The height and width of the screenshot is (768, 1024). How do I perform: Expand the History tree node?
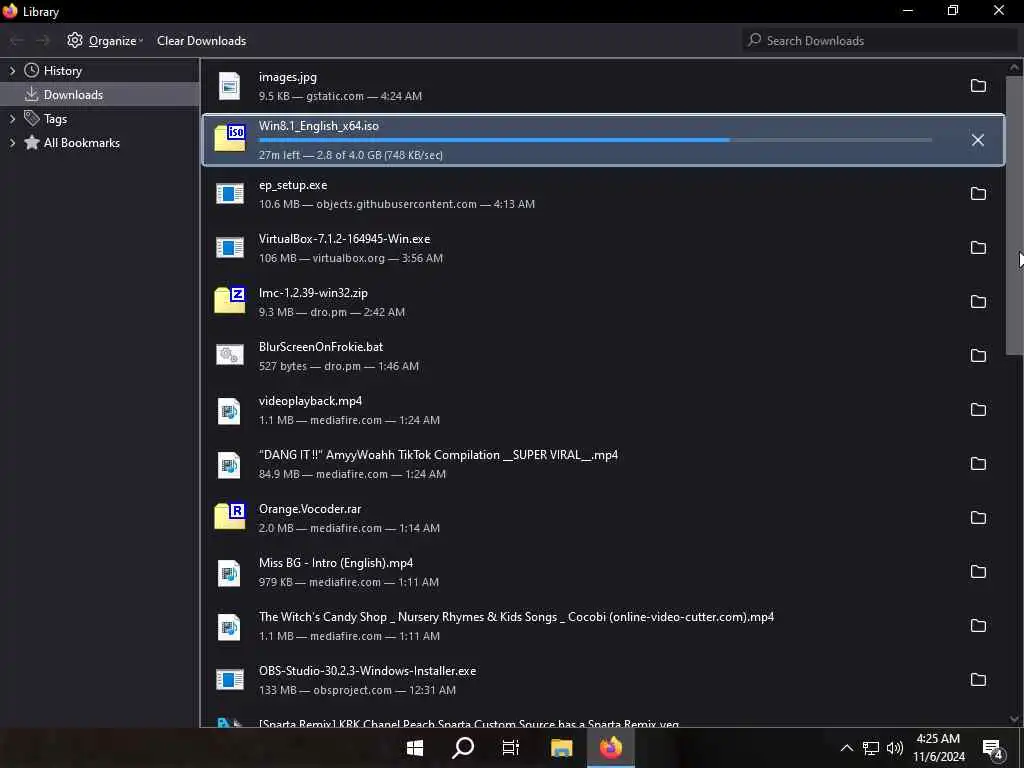12,71
